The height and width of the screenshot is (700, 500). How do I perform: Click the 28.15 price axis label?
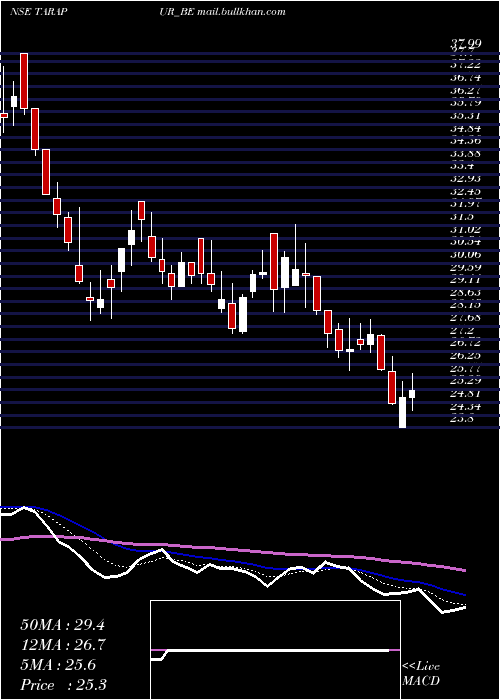pyautogui.click(x=465, y=305)
